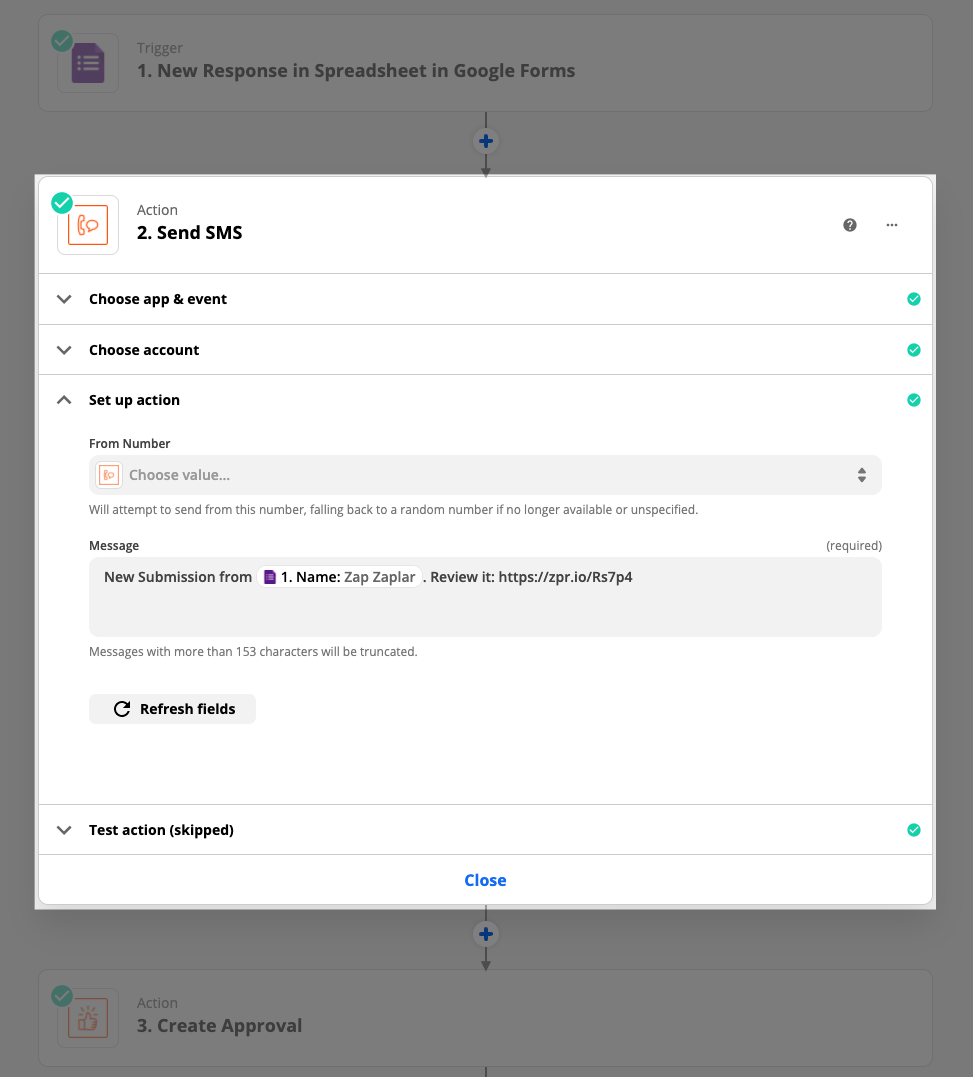The width and height of the screenshot is (973, 1077).
Task: Click the Send SMS app icon
Action: pos(88,225)
